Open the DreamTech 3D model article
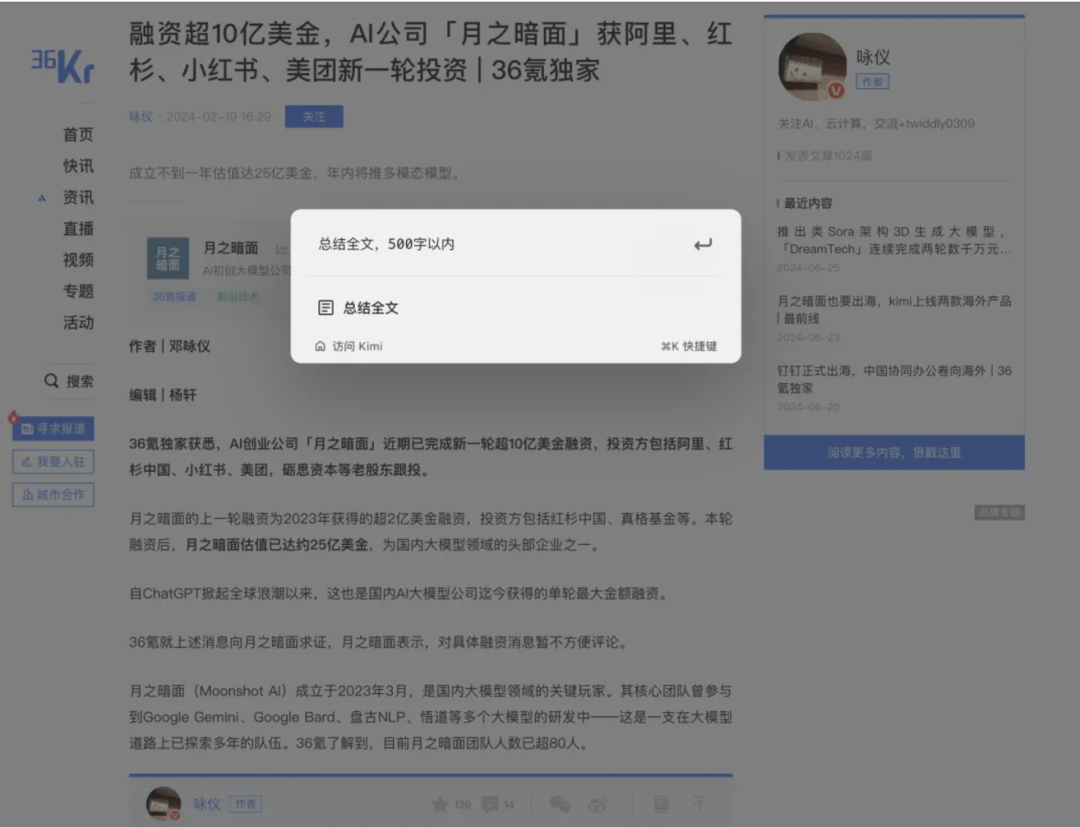1080x827 pixels. [x=894, y=240]
